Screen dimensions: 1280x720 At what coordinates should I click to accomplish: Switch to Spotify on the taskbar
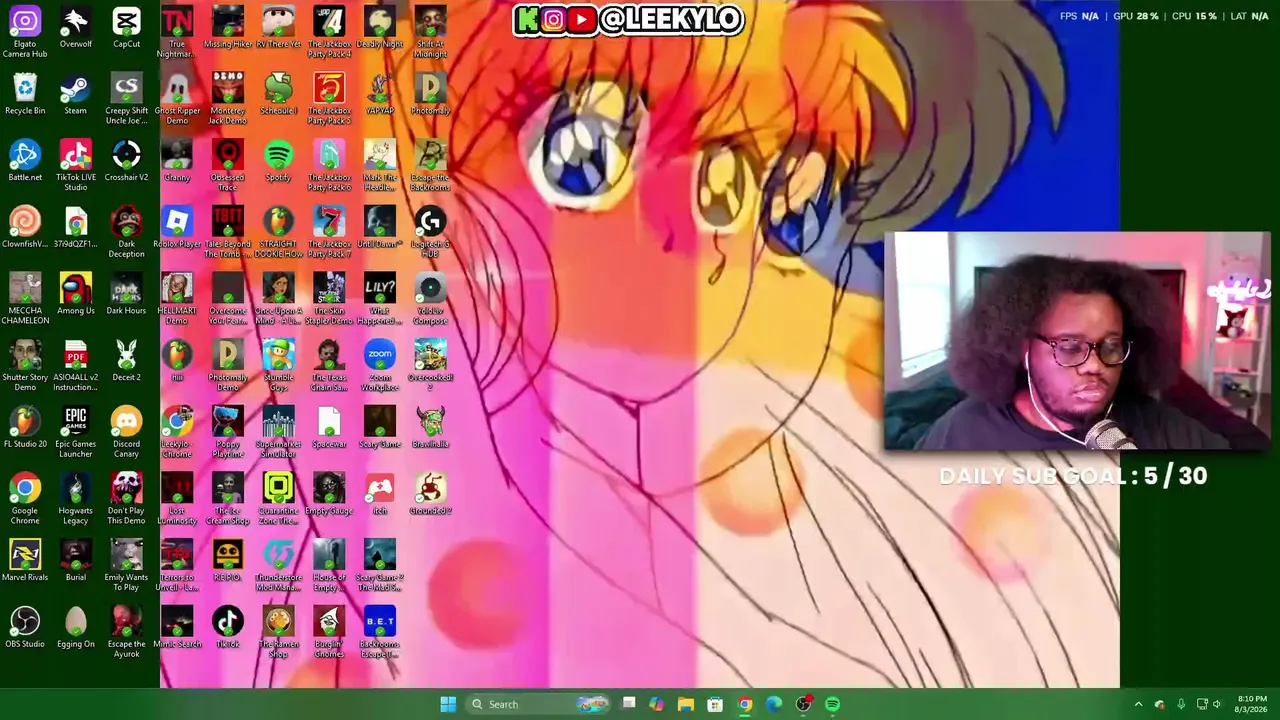(832, 704)
